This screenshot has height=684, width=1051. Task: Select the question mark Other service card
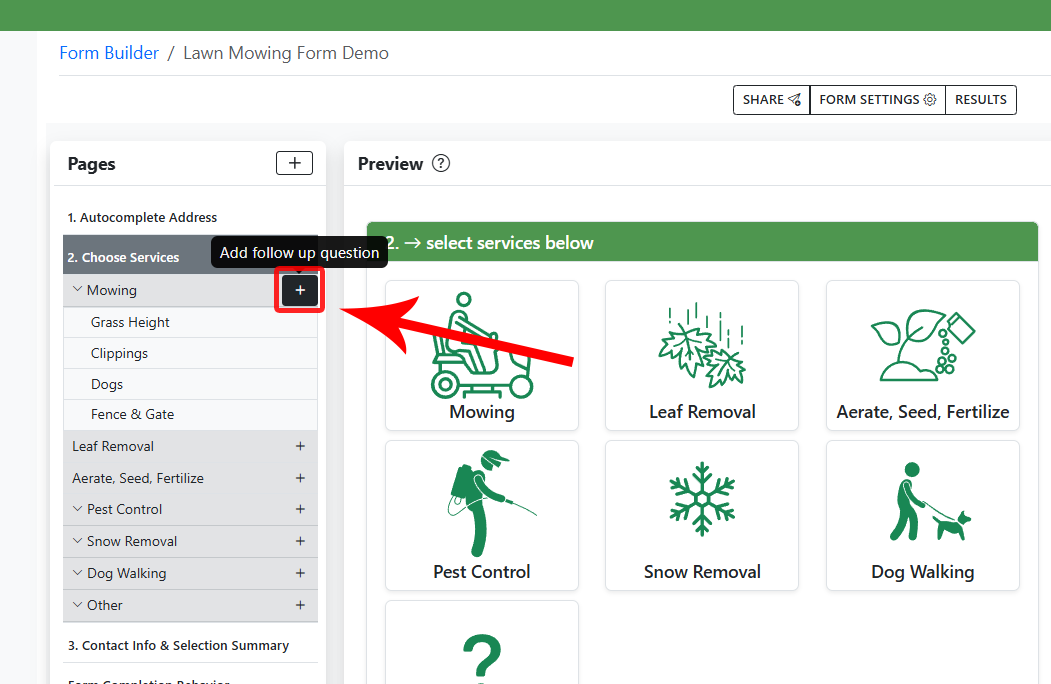(x=482, y=642)
